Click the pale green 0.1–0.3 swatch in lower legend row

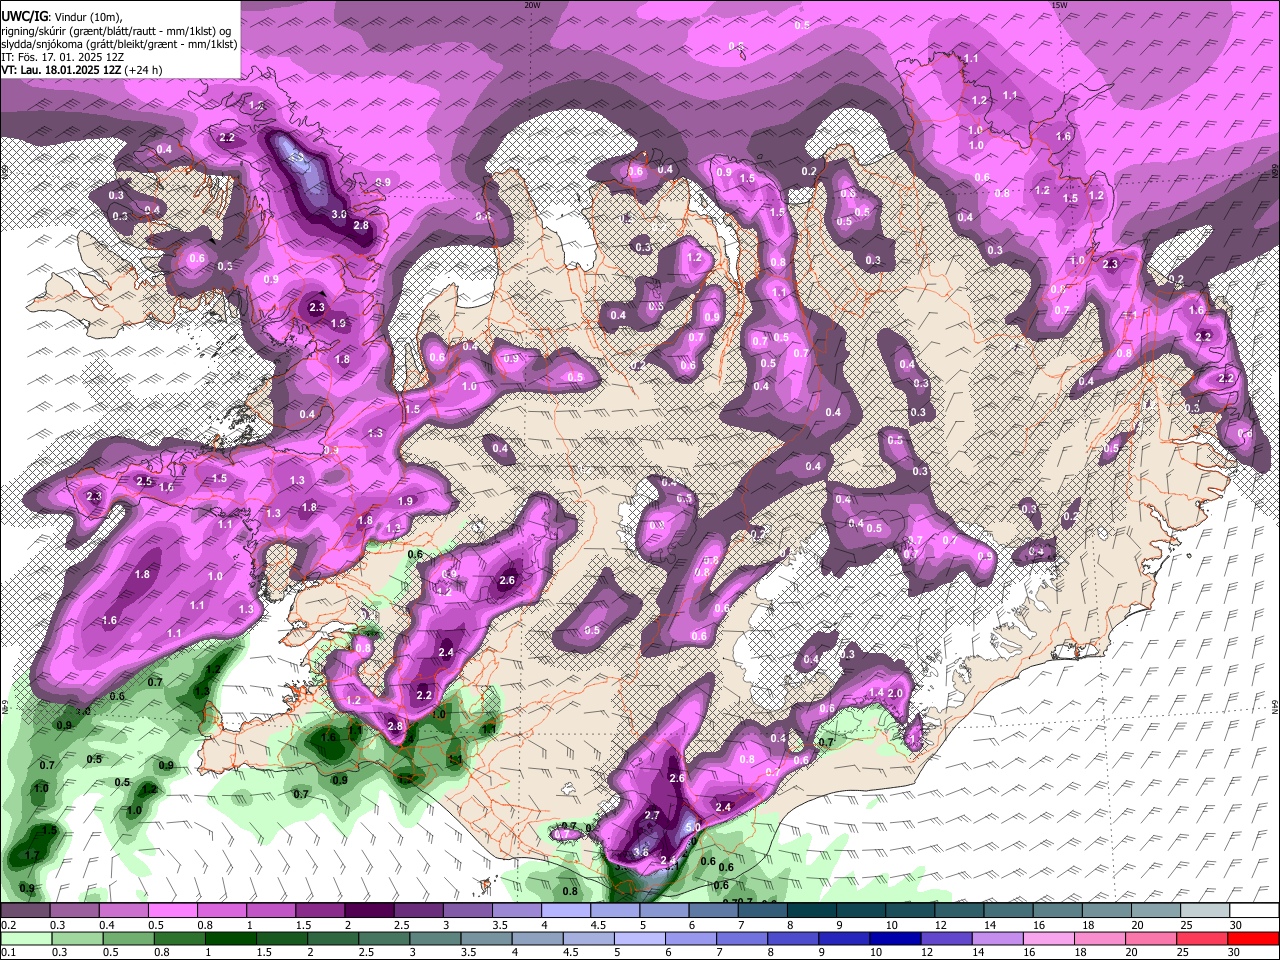click(25, 938)
